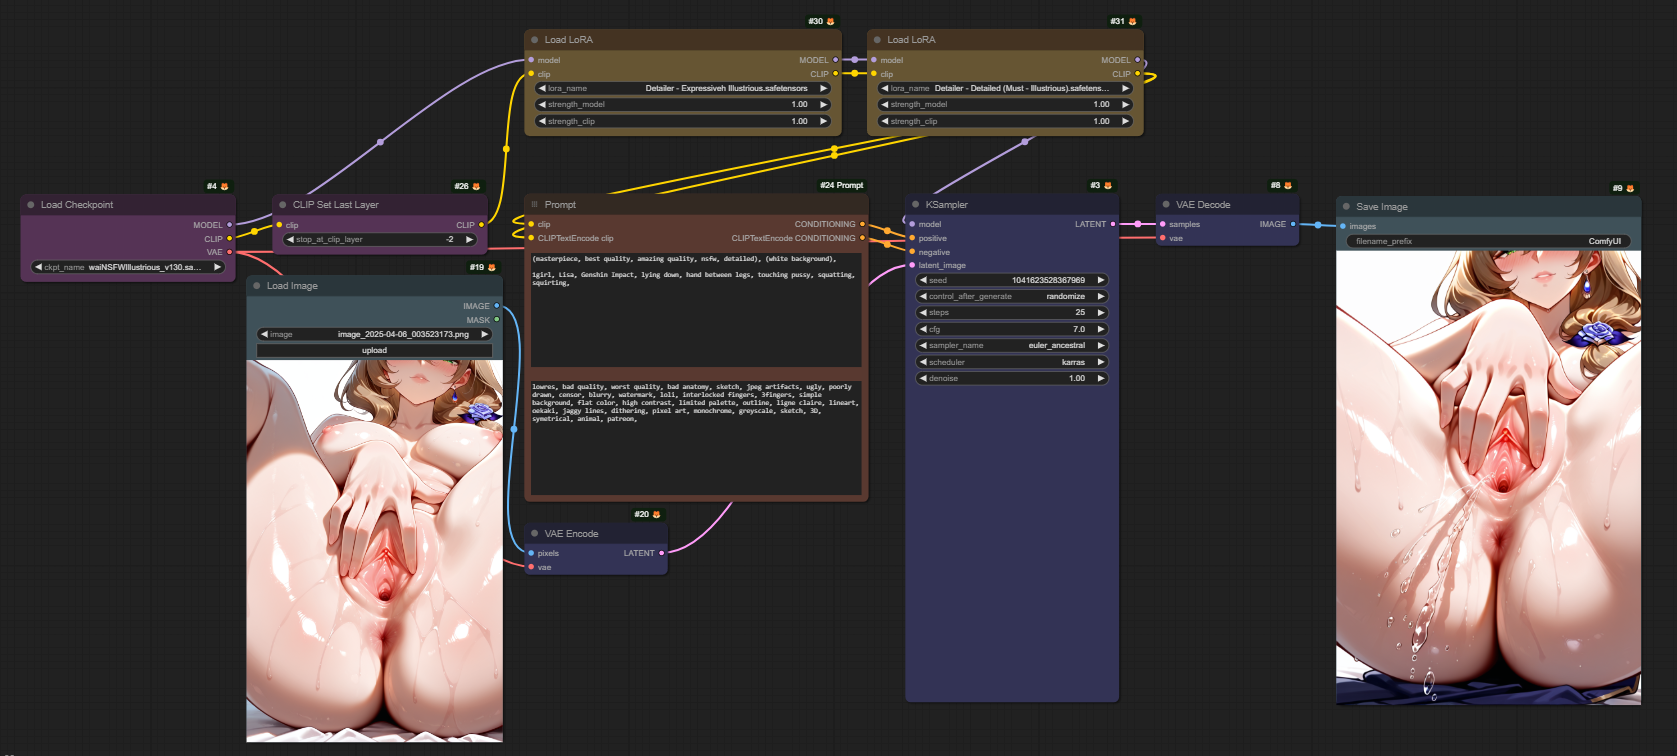Increase stop_at_clip_layer with right arrow
Screen dimensions: 1677x756
point(469,239)
